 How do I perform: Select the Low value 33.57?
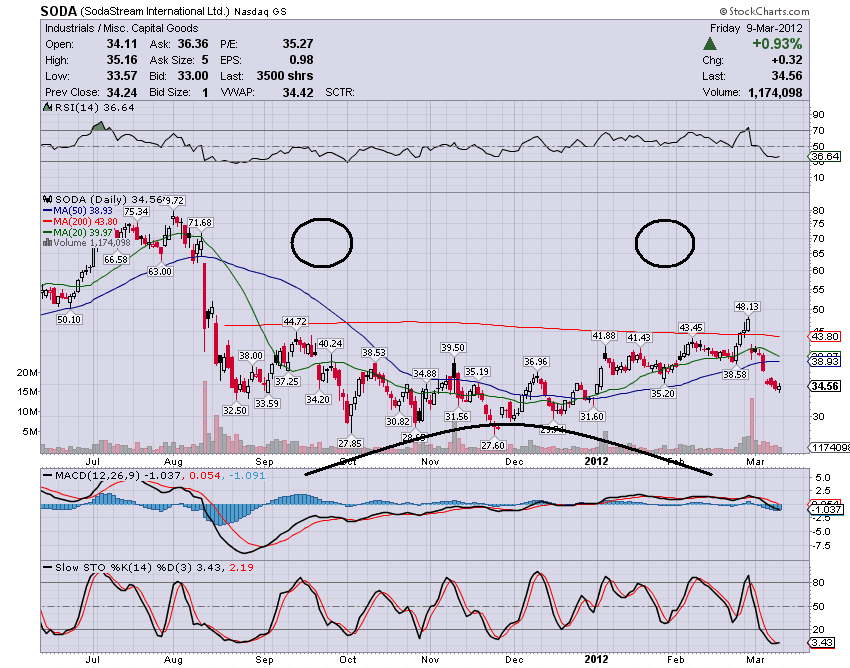[x=122, y=76]
